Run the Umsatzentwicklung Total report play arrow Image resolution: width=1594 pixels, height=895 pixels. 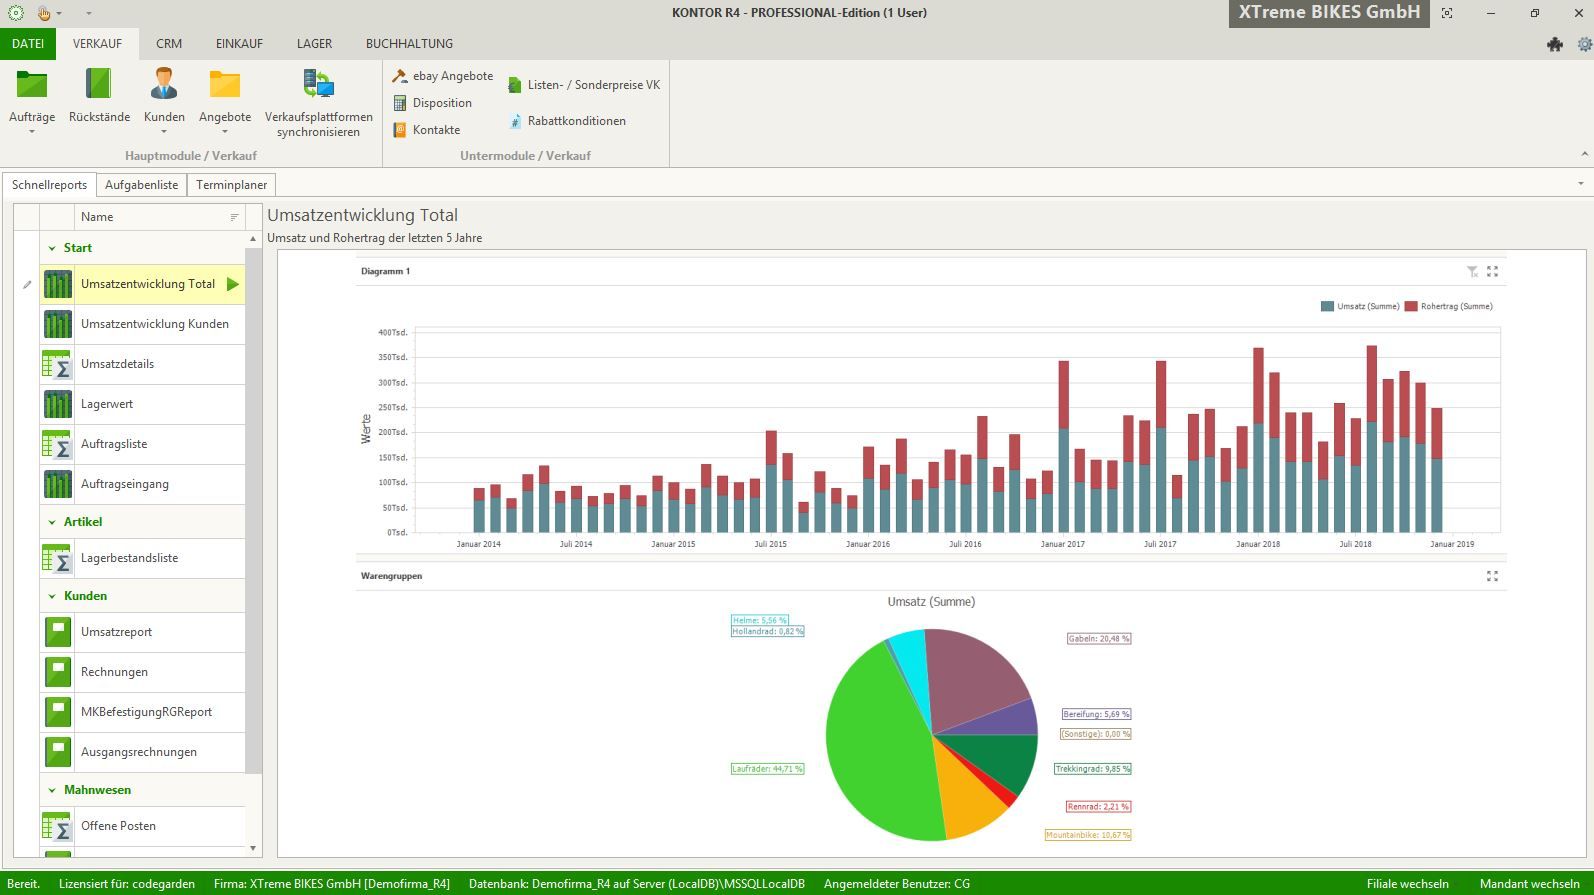pyautogui.click(x=233, y=284)
